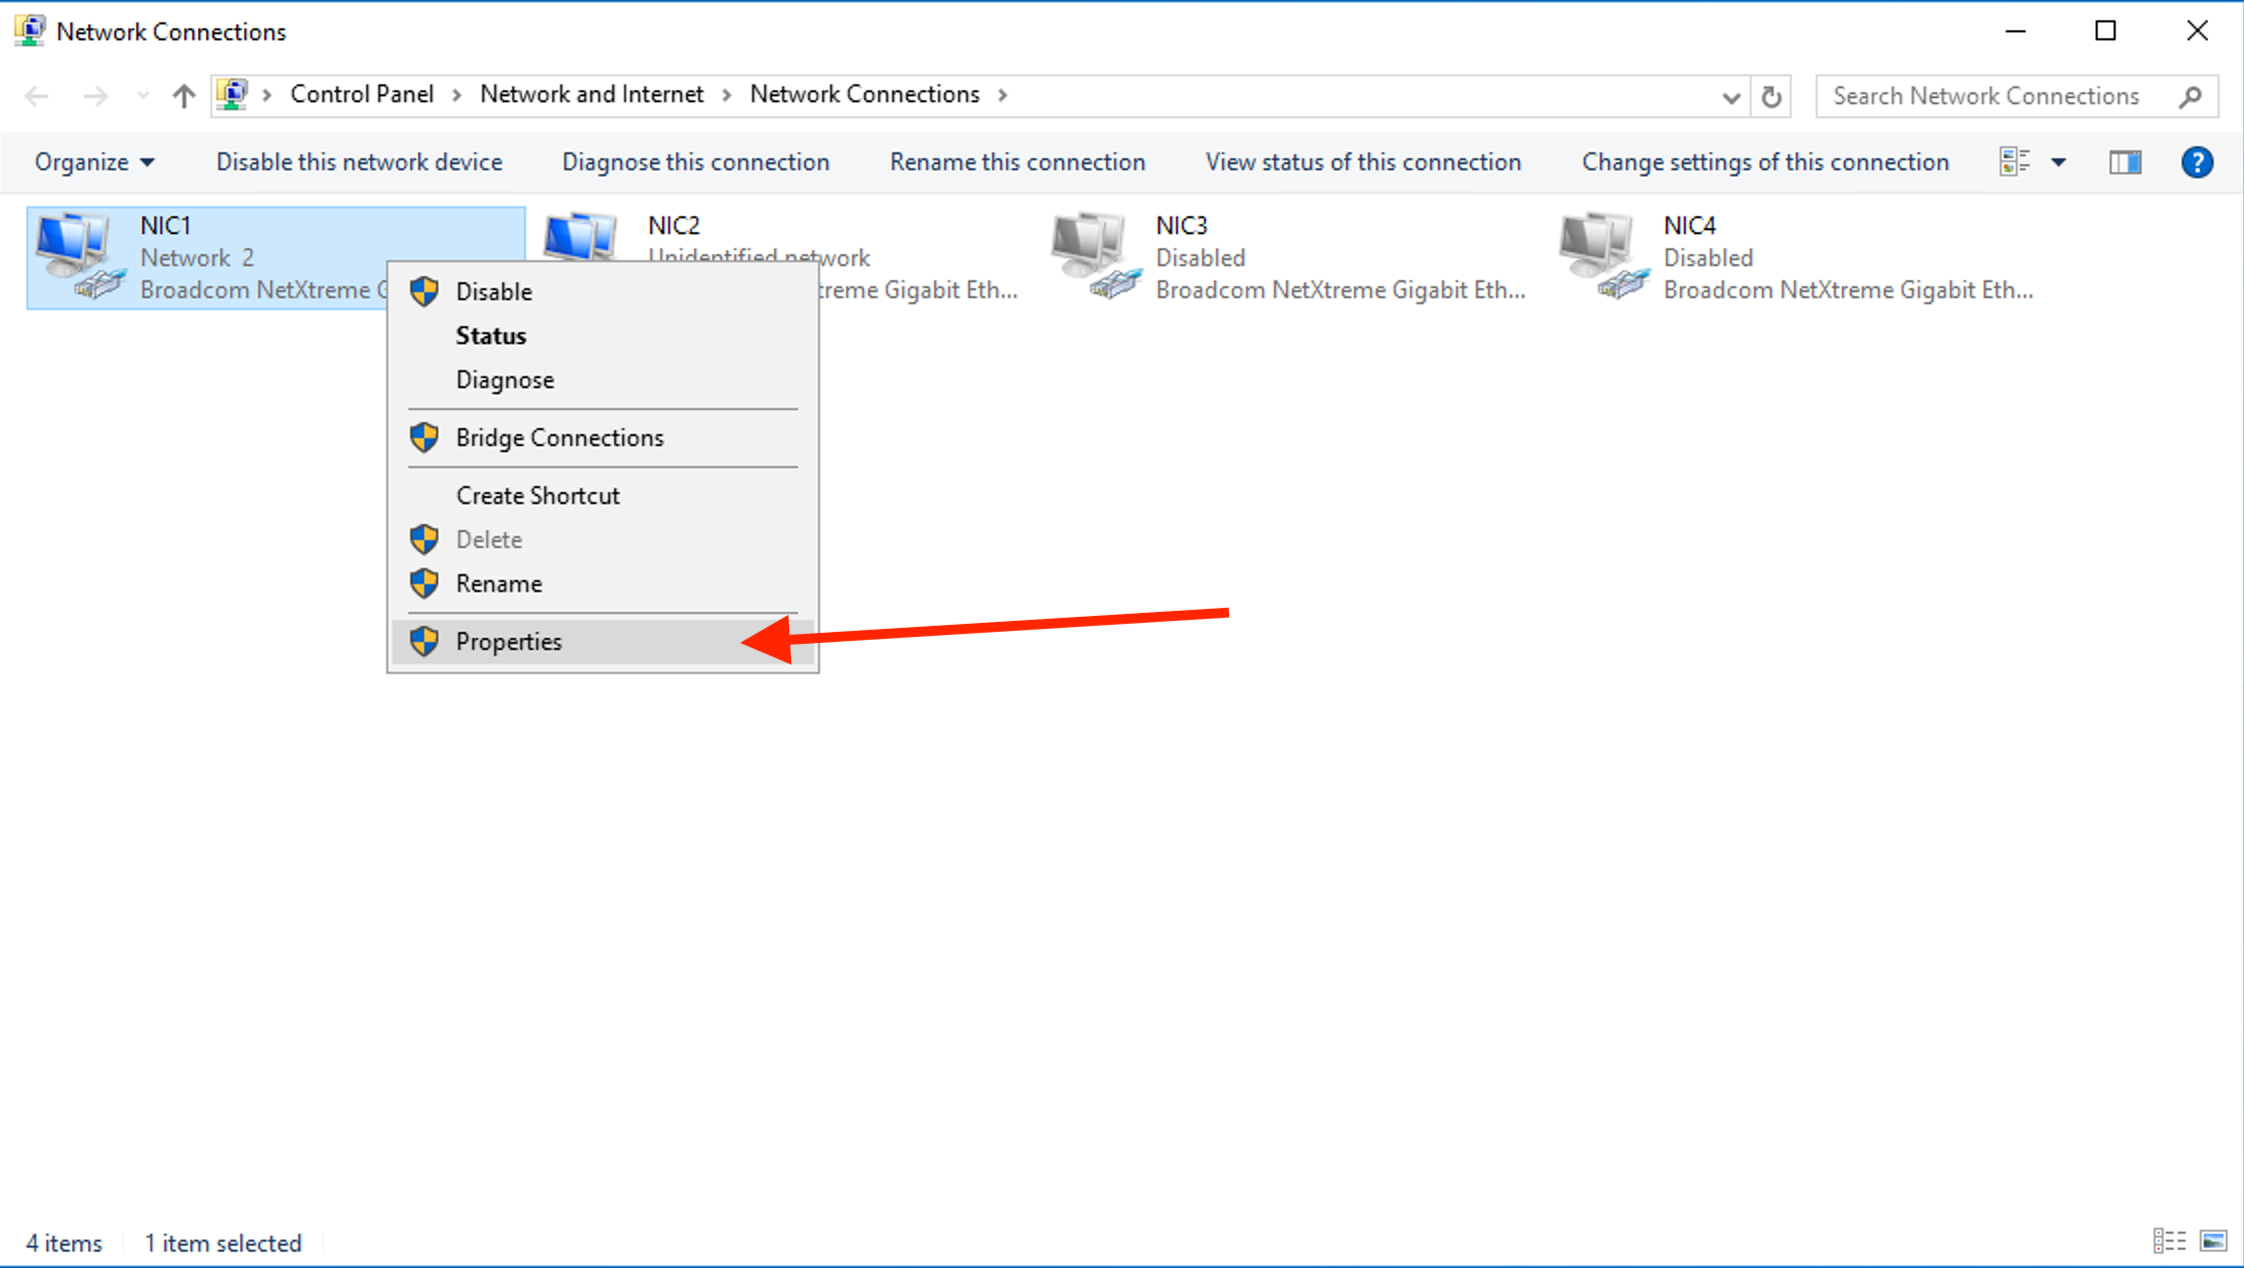Switch to large icons view in status bar
Image resolution: width=2244 pixels, height=1268 pixels.
coord(2213,1241)
